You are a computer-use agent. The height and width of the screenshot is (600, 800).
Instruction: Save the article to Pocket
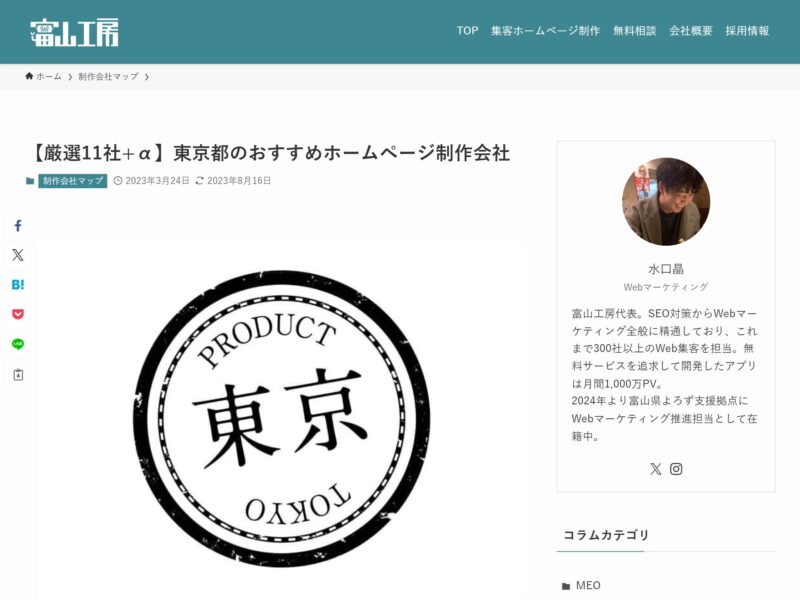18,314
